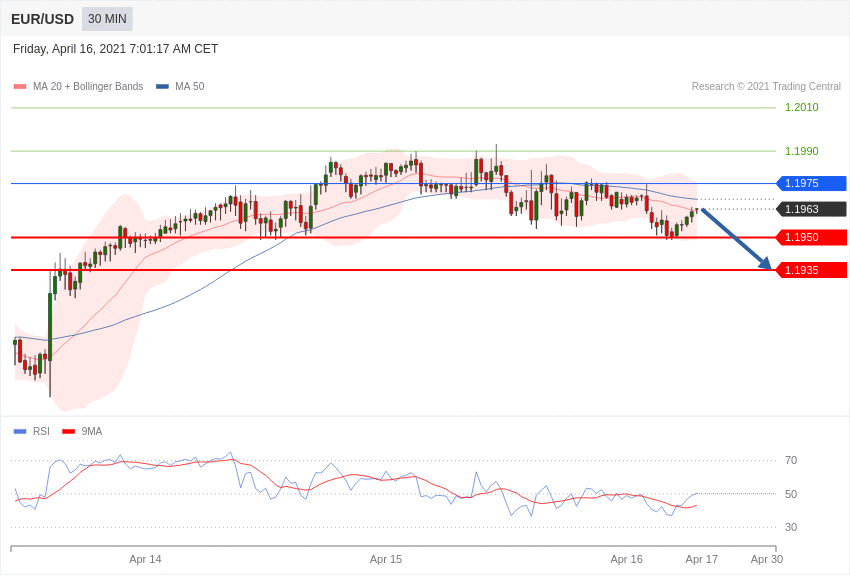Click the EUR/USD pair title

pos(42,20)
